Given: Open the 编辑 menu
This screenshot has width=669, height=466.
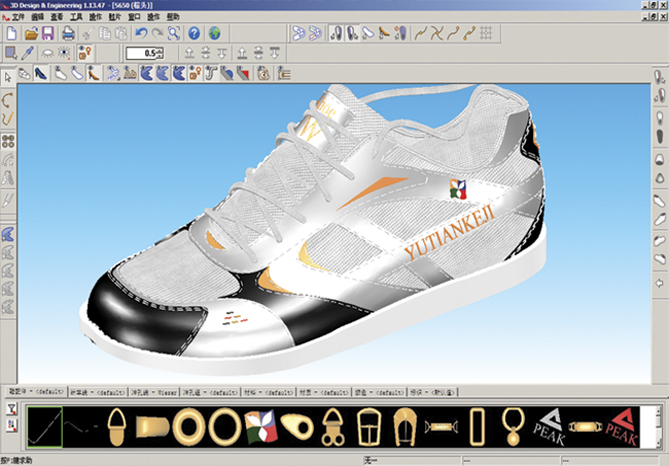Looking at the screenshot, I should coord(38,17).
